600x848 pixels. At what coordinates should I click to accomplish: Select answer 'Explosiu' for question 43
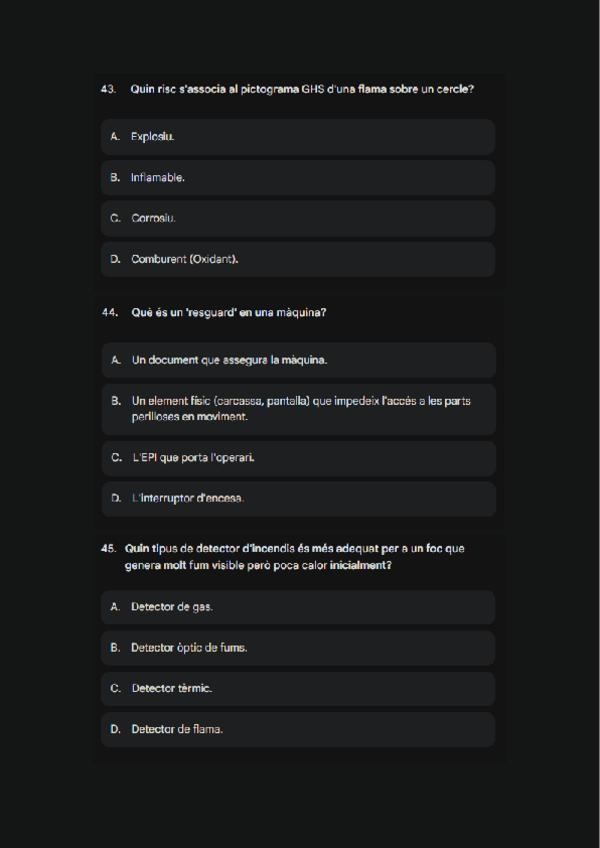click(x=297, y=137)
